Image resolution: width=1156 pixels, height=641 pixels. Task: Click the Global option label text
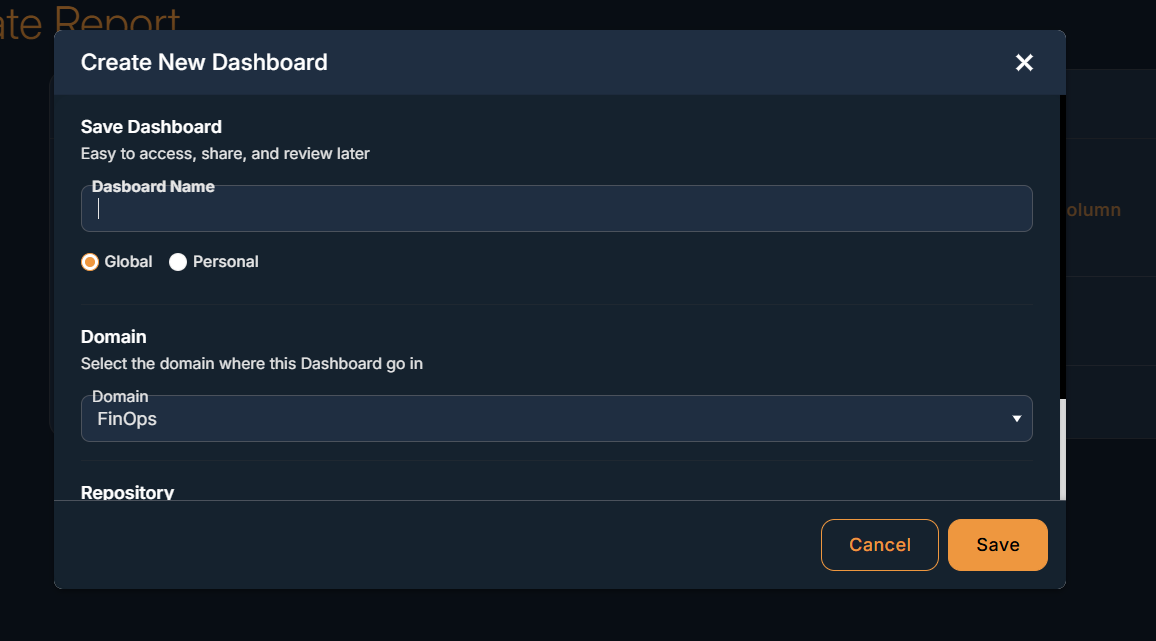click(x=128, y=262)
